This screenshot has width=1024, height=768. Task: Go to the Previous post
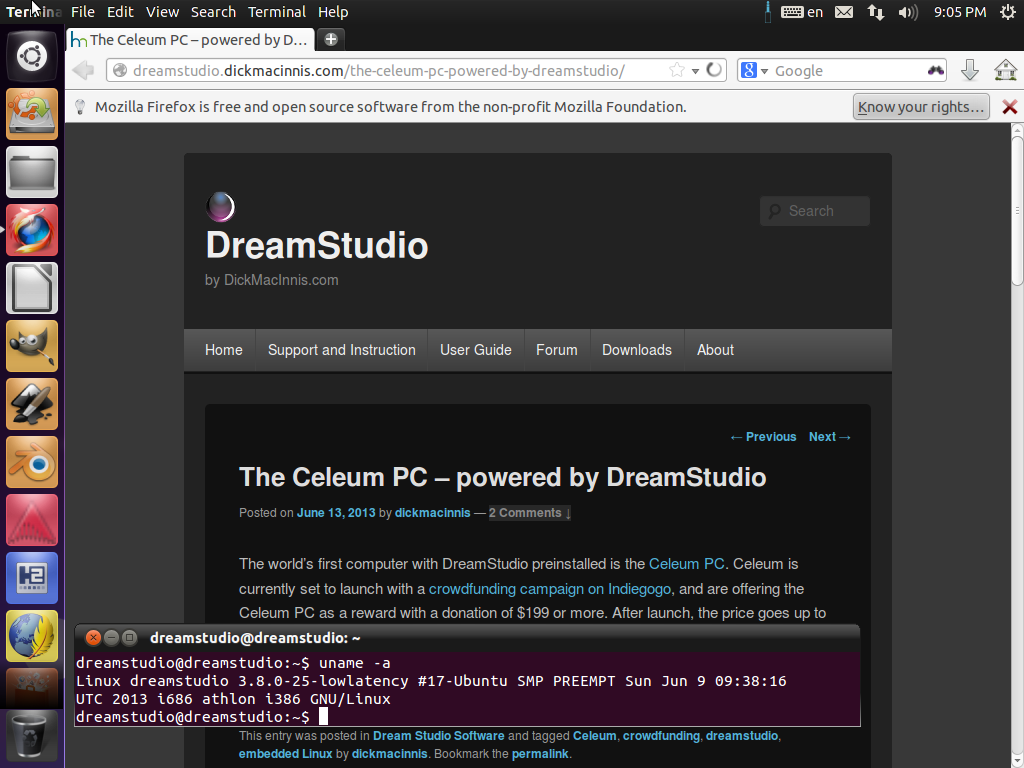(x=763, y=437)
